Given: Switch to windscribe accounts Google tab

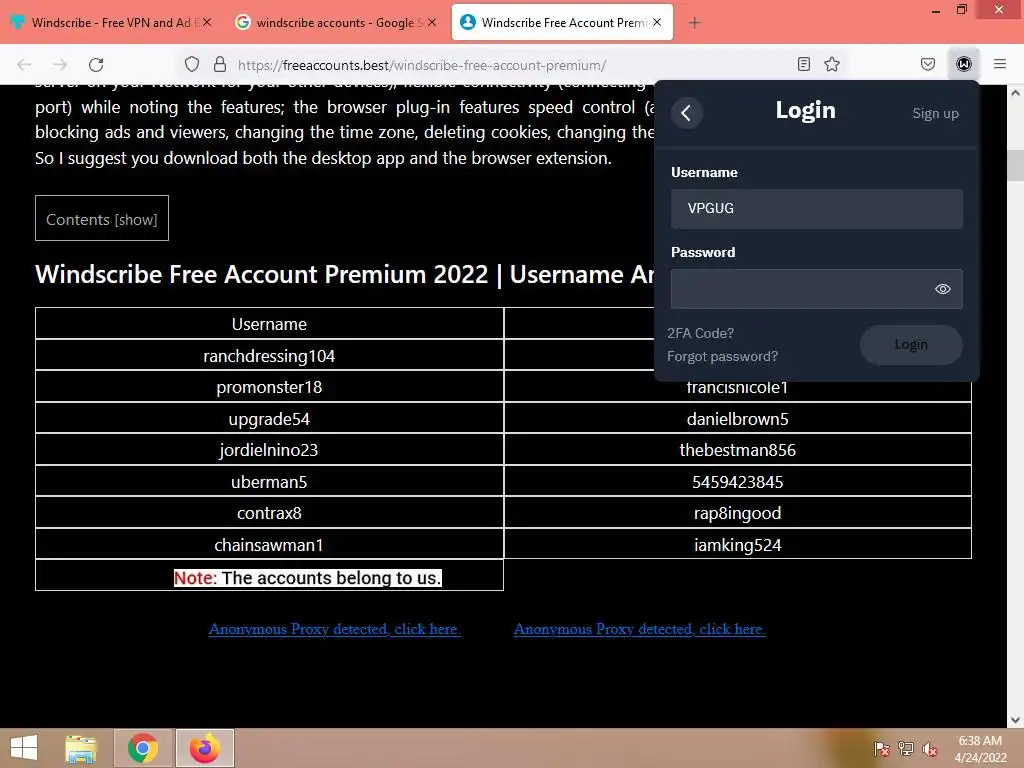Looking at the screenshot, I should (x=337, y=23).
